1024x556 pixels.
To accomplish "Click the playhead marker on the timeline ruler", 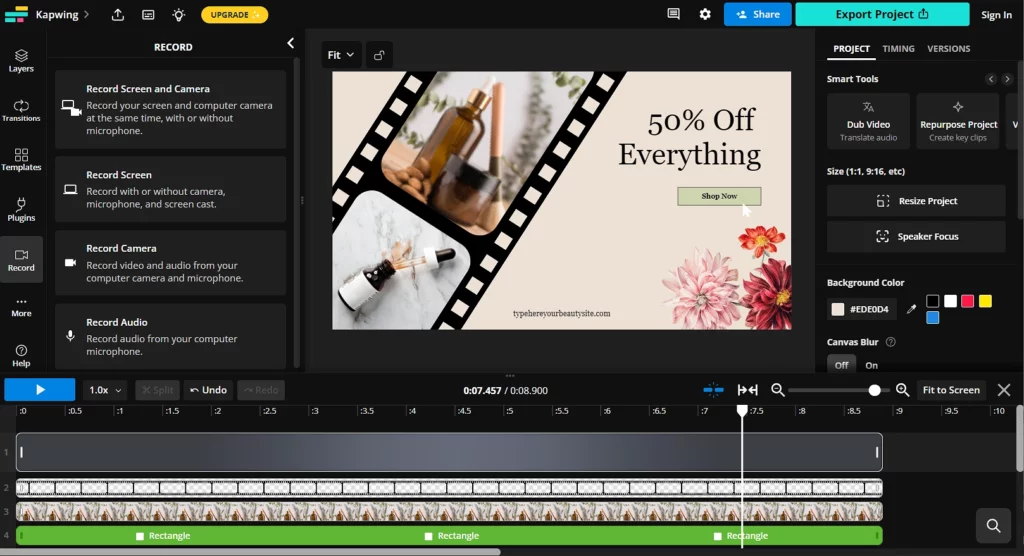I will pyautogui.click(x=742, y=410).
